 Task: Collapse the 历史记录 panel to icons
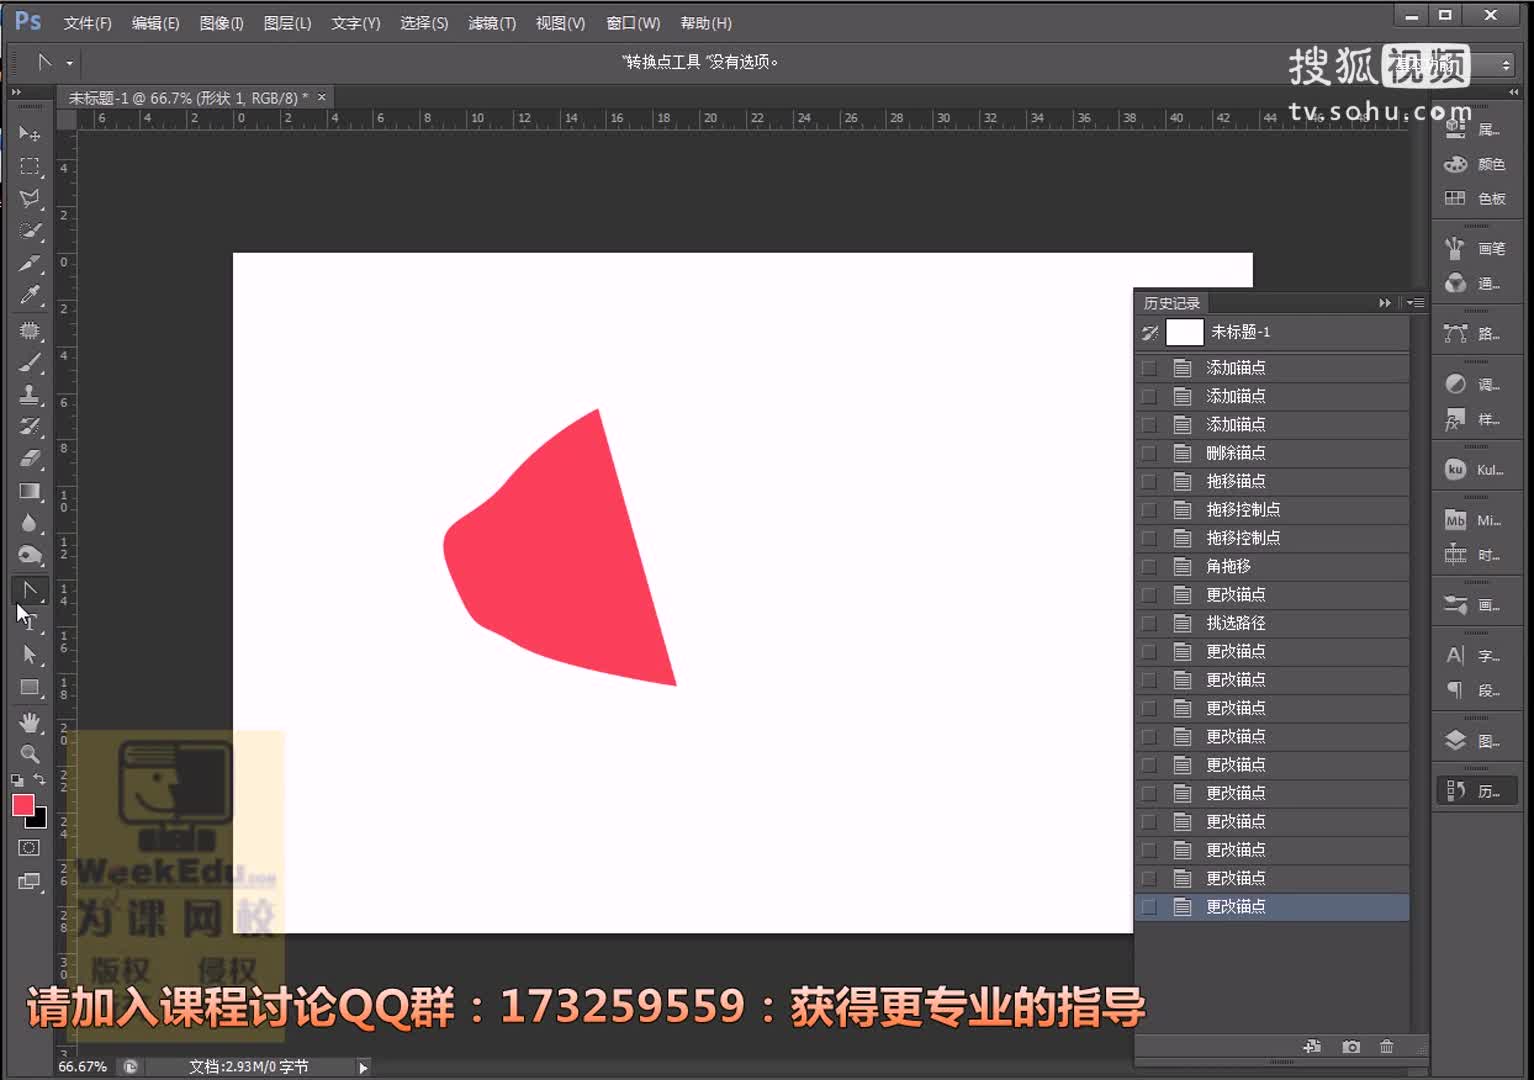tap(1385, 303)
